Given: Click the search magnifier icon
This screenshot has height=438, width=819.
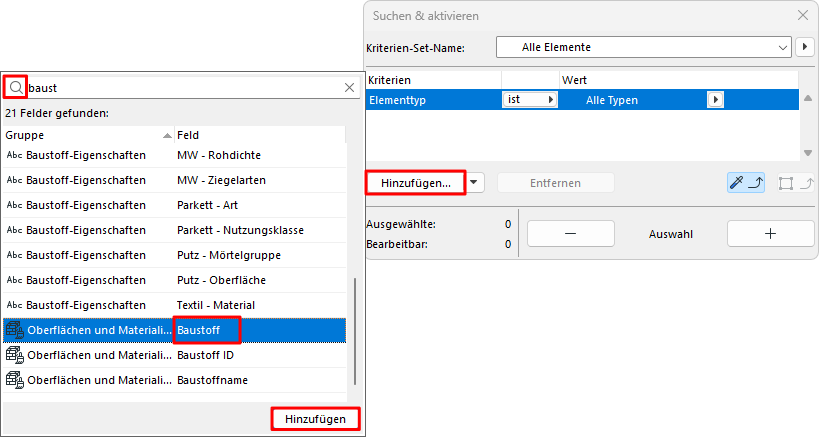Looking at the screenshot, I should [x=15, y=87].
